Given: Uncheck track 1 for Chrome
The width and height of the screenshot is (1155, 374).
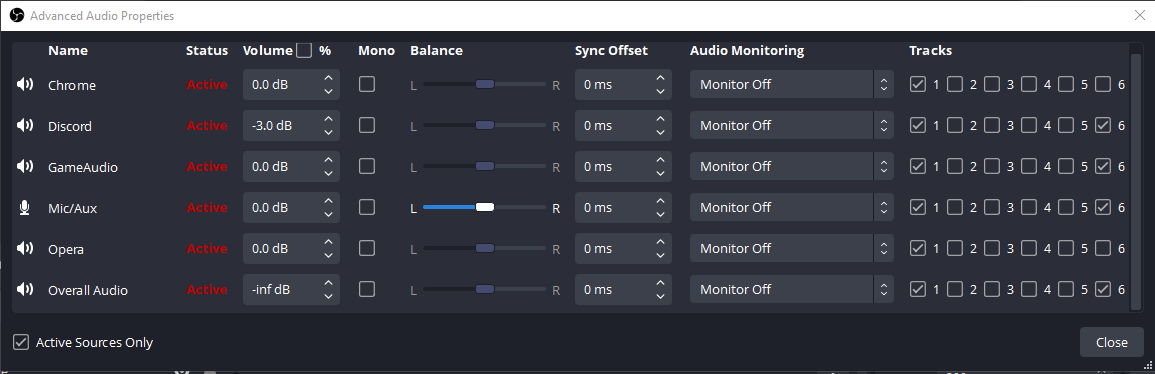Looking at the screenshot, I should pyautogui.click(x=917, y=84).
